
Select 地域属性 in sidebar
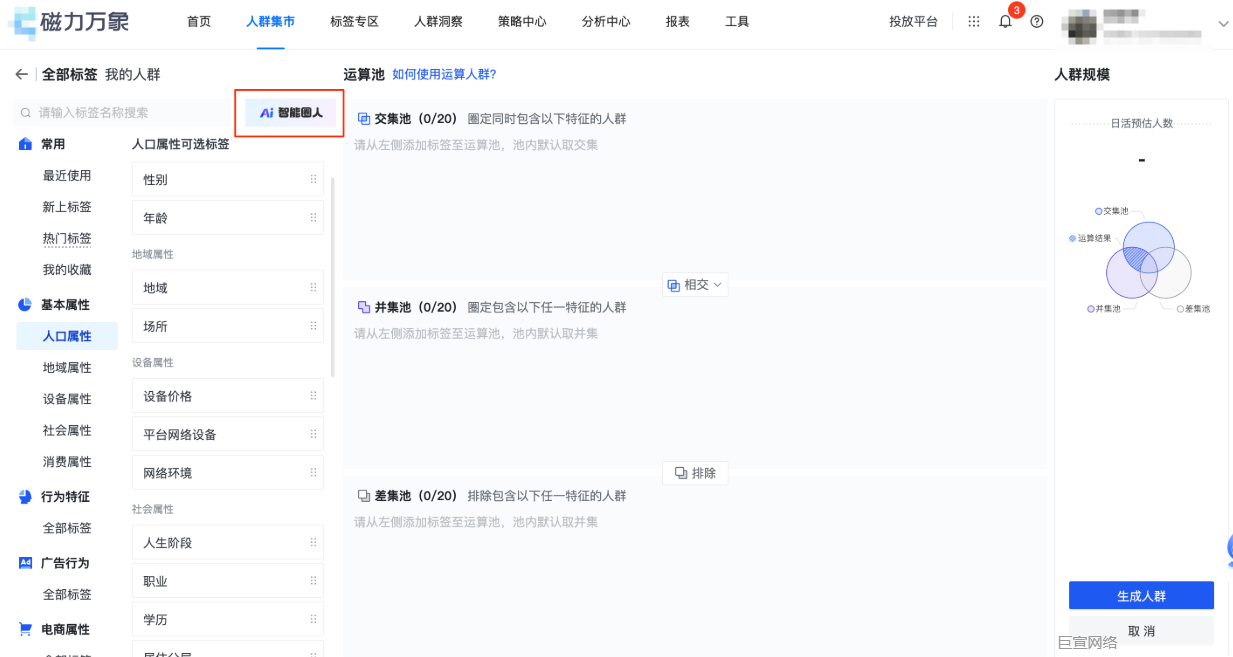67,368
